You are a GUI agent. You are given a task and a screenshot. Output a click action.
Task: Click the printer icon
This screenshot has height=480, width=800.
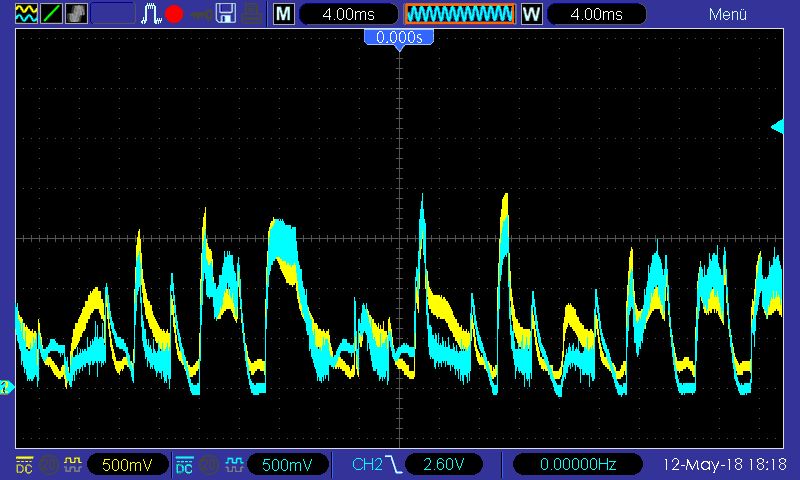click(252, 14)
